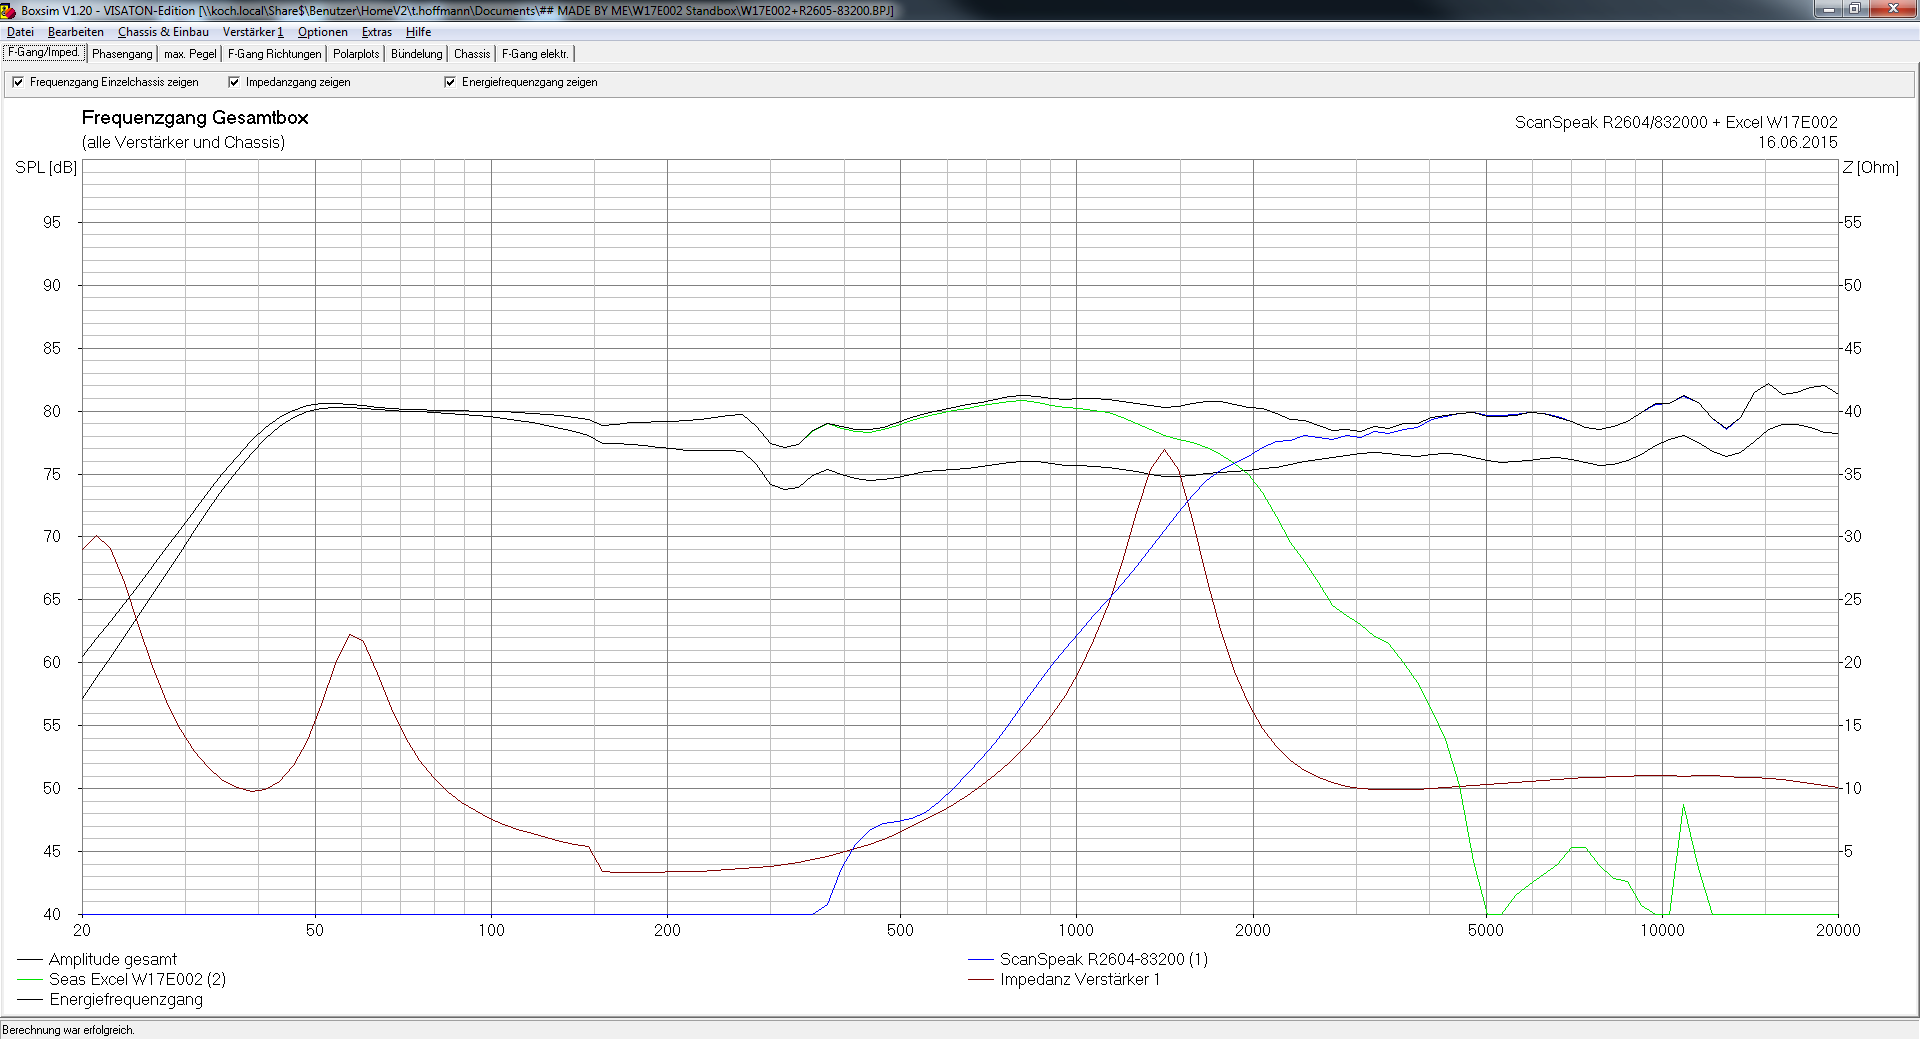This screenshot has width=1920, height=1040.
Task: Open the Optionen menu
Action: [322, 32]
